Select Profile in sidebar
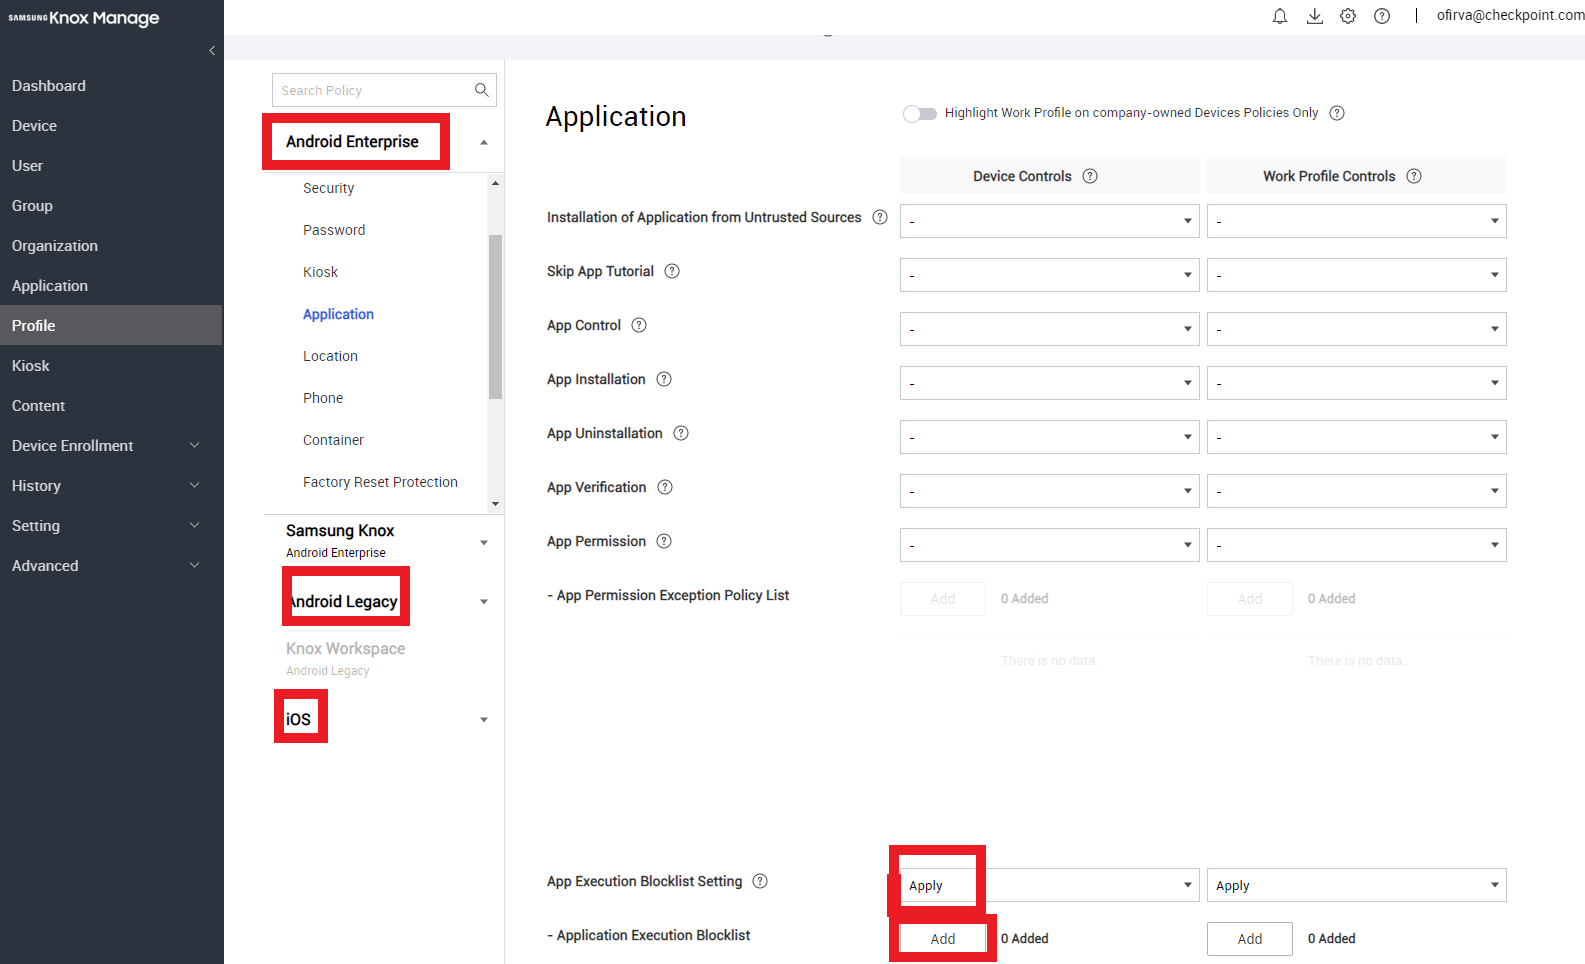1585x964 pixels. tap(111, 326)
